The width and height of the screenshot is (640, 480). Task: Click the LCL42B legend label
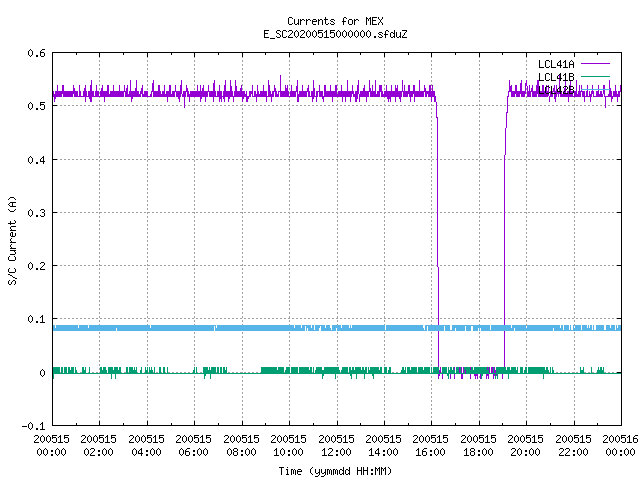pyautogui.click(x=556, y=90)
